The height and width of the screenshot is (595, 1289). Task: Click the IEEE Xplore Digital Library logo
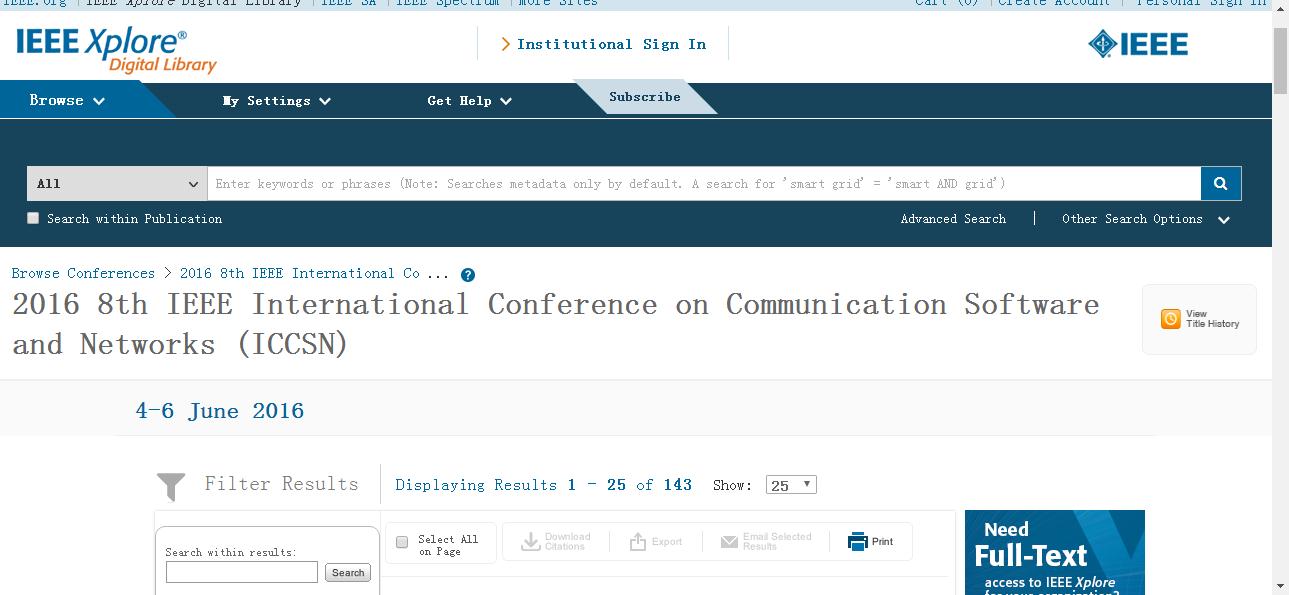(x=116, y=50)
